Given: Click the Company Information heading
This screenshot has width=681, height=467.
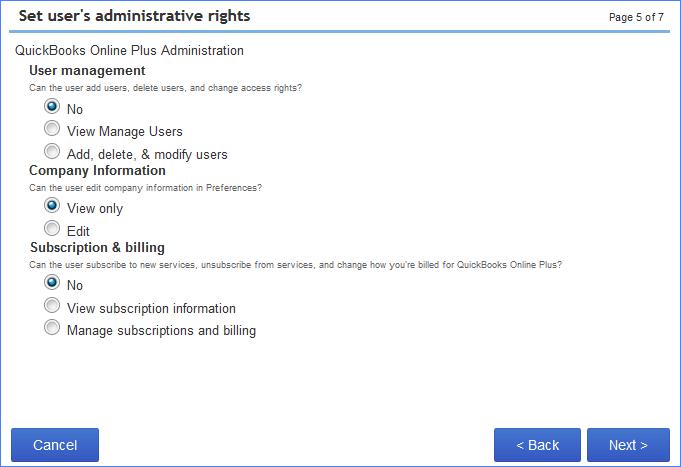Looking at the screenshot, I should coord(97,170).
